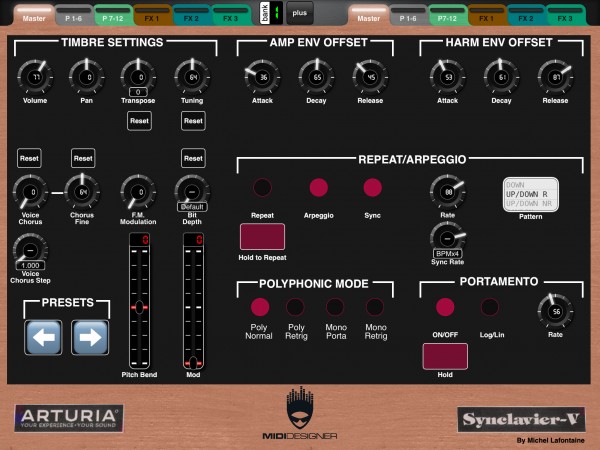This screenshot has height=450, width=600.
Task: Open the left P 1-6 tab
Action: pyautogui.click(x=73, y=15)
